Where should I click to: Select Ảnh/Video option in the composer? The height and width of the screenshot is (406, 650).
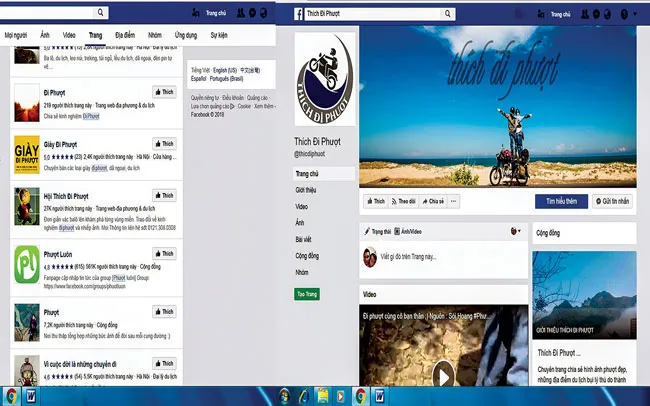pos(408,231)
